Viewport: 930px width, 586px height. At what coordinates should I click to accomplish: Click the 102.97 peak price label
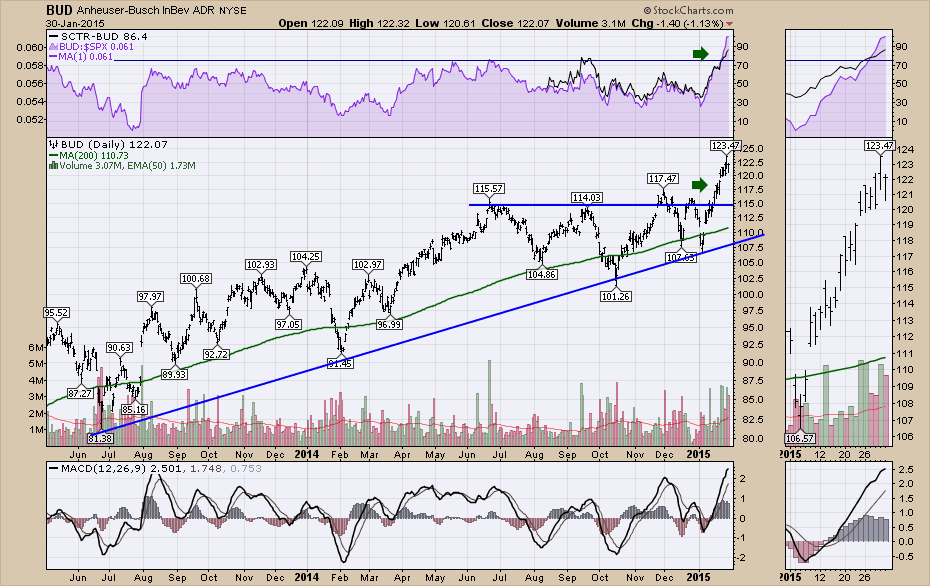pyautogui.click(x=368, y=265)
